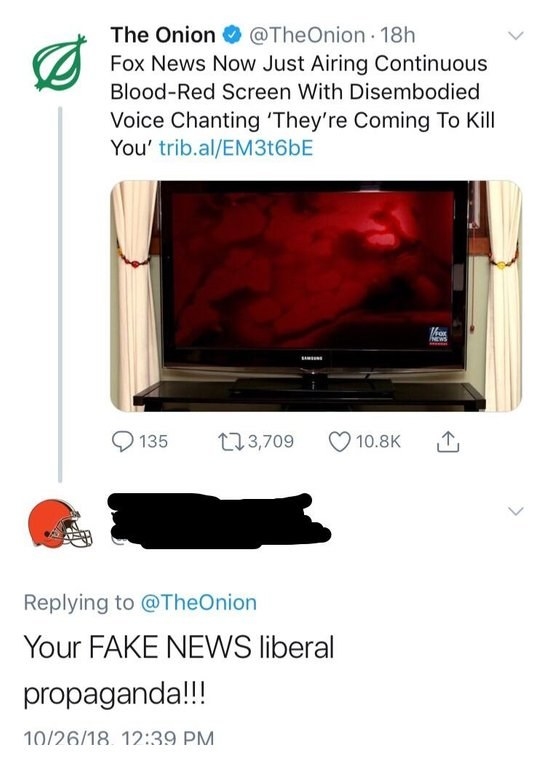
Task: Open the trib.al/EM3t6bE link
Action: click(236, 148)
